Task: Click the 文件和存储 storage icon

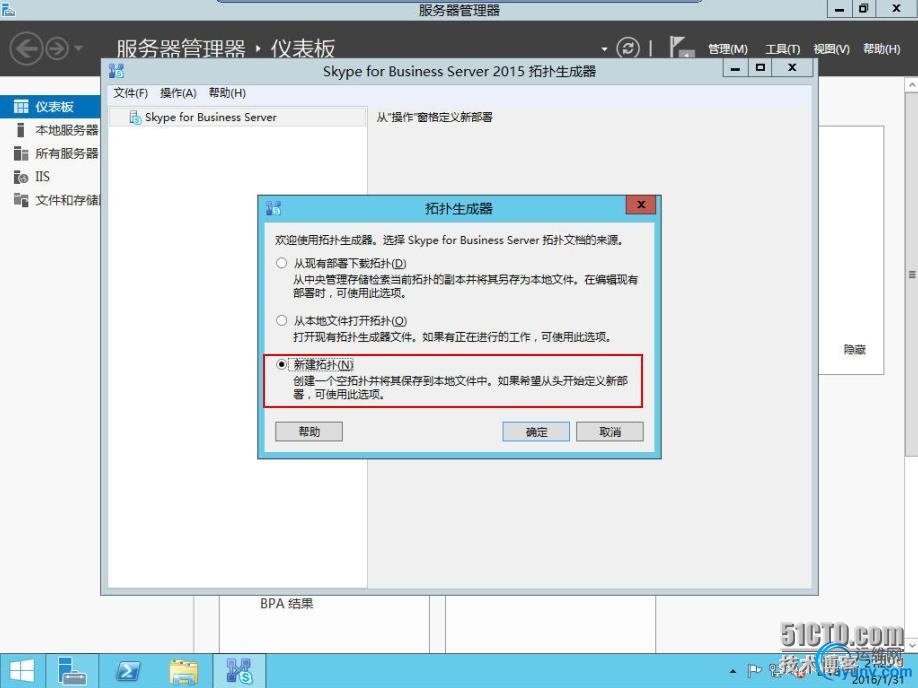Action: (x=21, y=200)
